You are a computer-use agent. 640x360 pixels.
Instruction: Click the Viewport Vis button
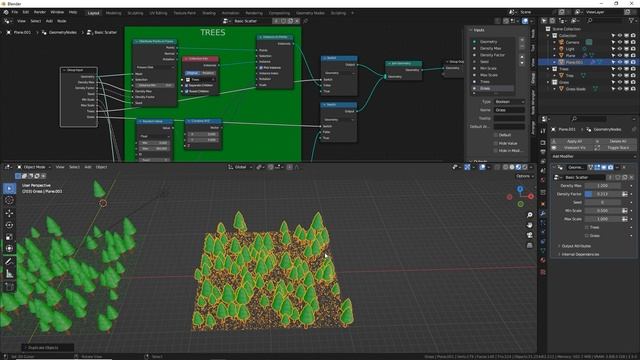[x=574, y=148]
